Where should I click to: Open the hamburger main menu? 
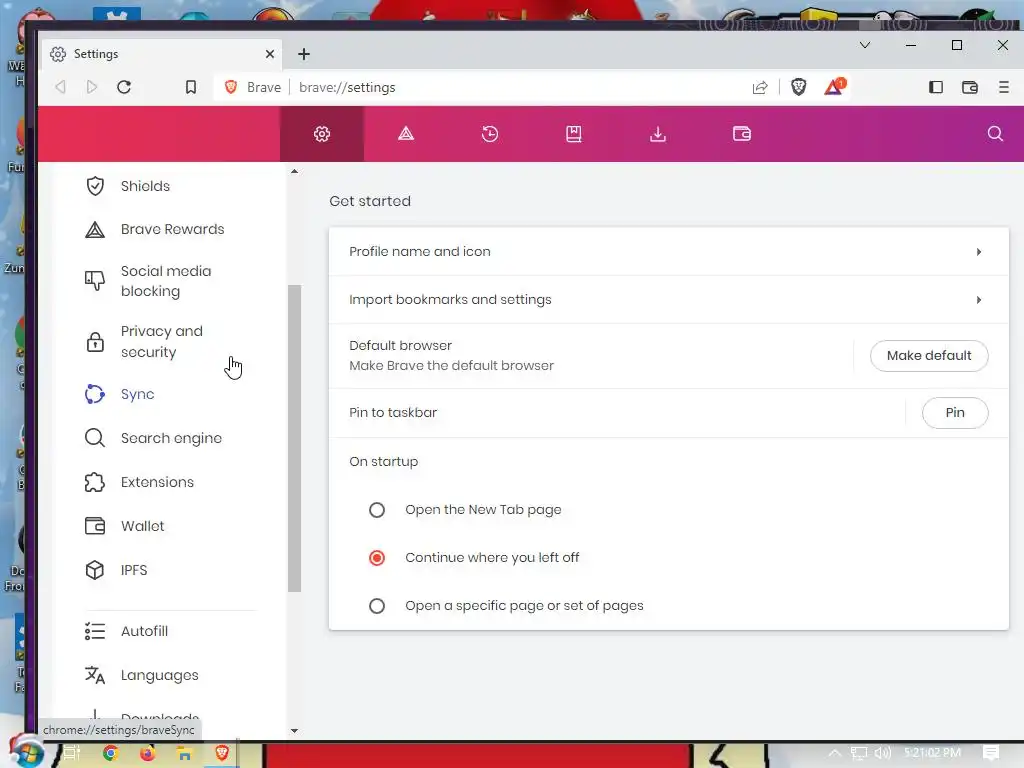[x=1004, y=87]
